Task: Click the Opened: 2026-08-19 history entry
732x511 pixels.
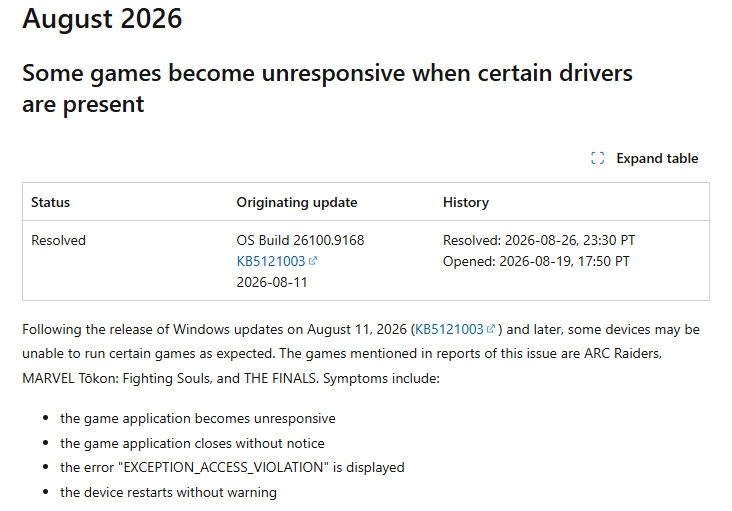Action: point(536,261)
